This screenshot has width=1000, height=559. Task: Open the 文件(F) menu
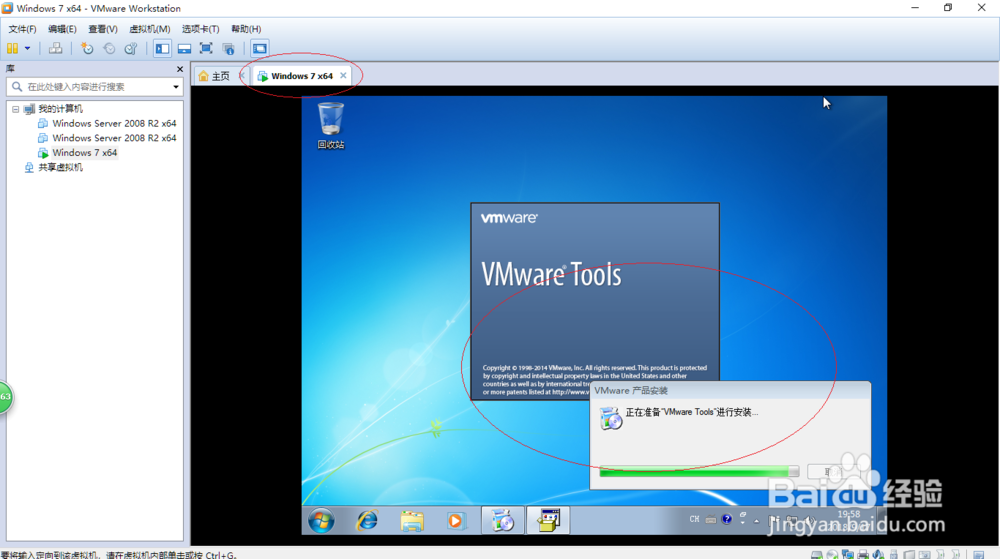22,29
